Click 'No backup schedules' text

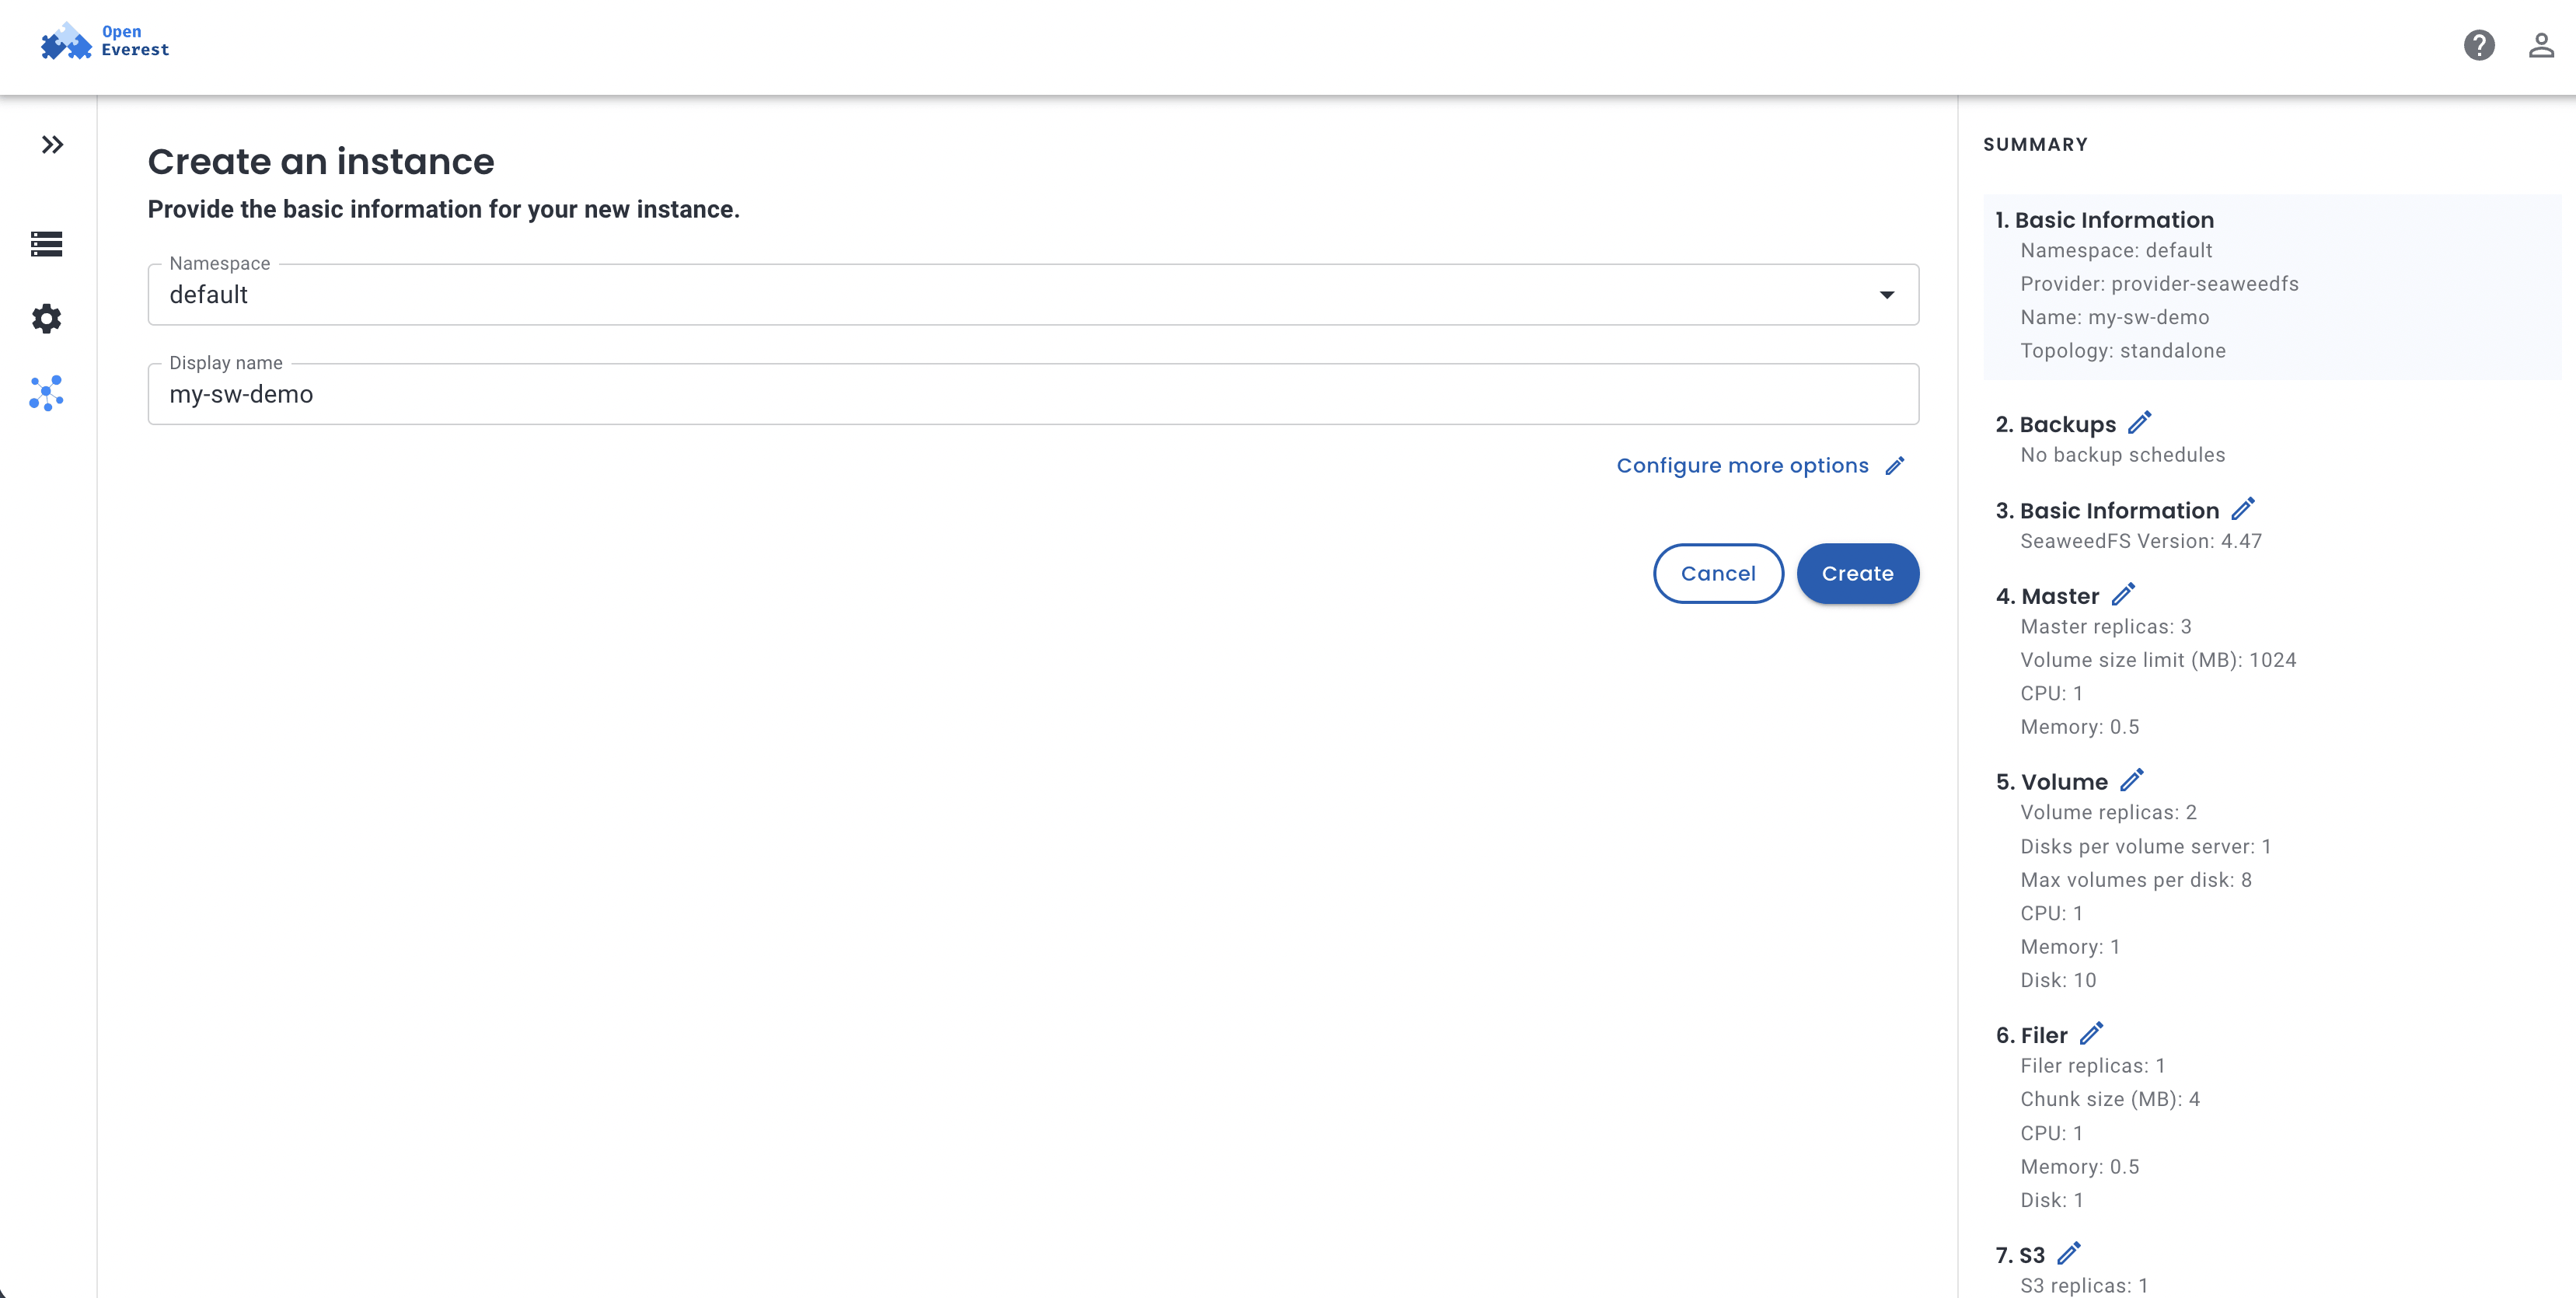[2123, 455]
